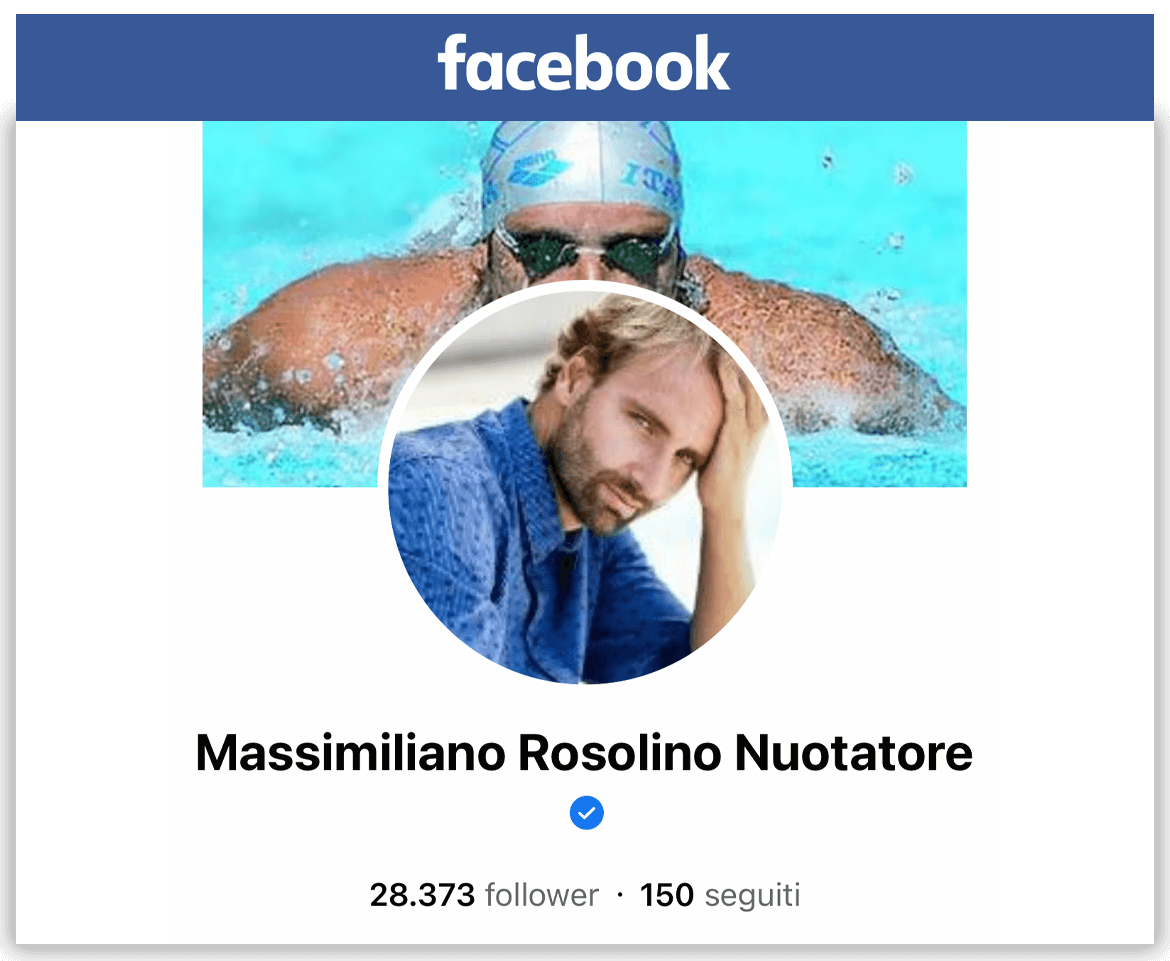Image resolution: width=1170 pixels, height=961 pixels.
Task: Open the circular profile picture
Action: coord(585,483)
